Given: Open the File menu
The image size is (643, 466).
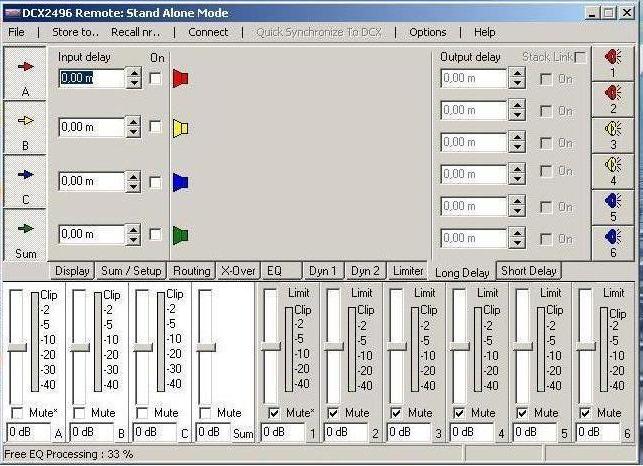Looking at the screenshot, I should point(16,32).
